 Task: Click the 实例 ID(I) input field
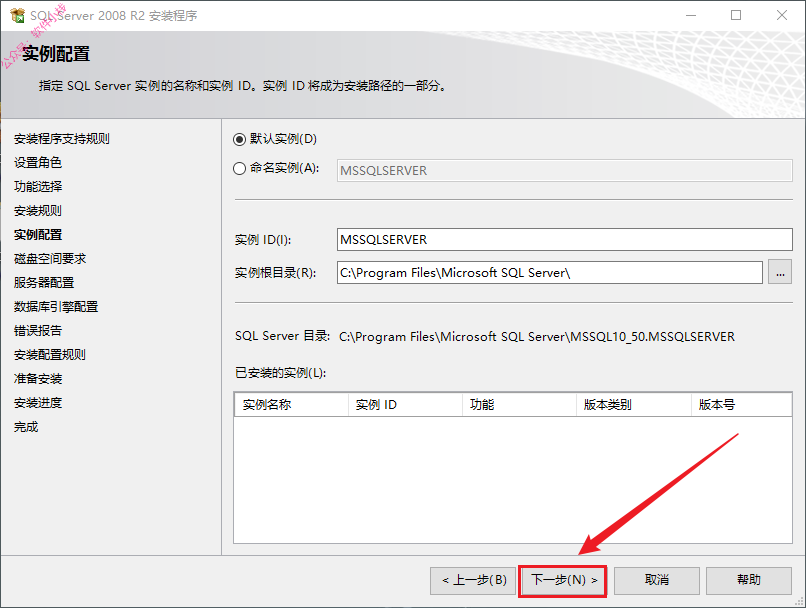click(x=564, y=239)
